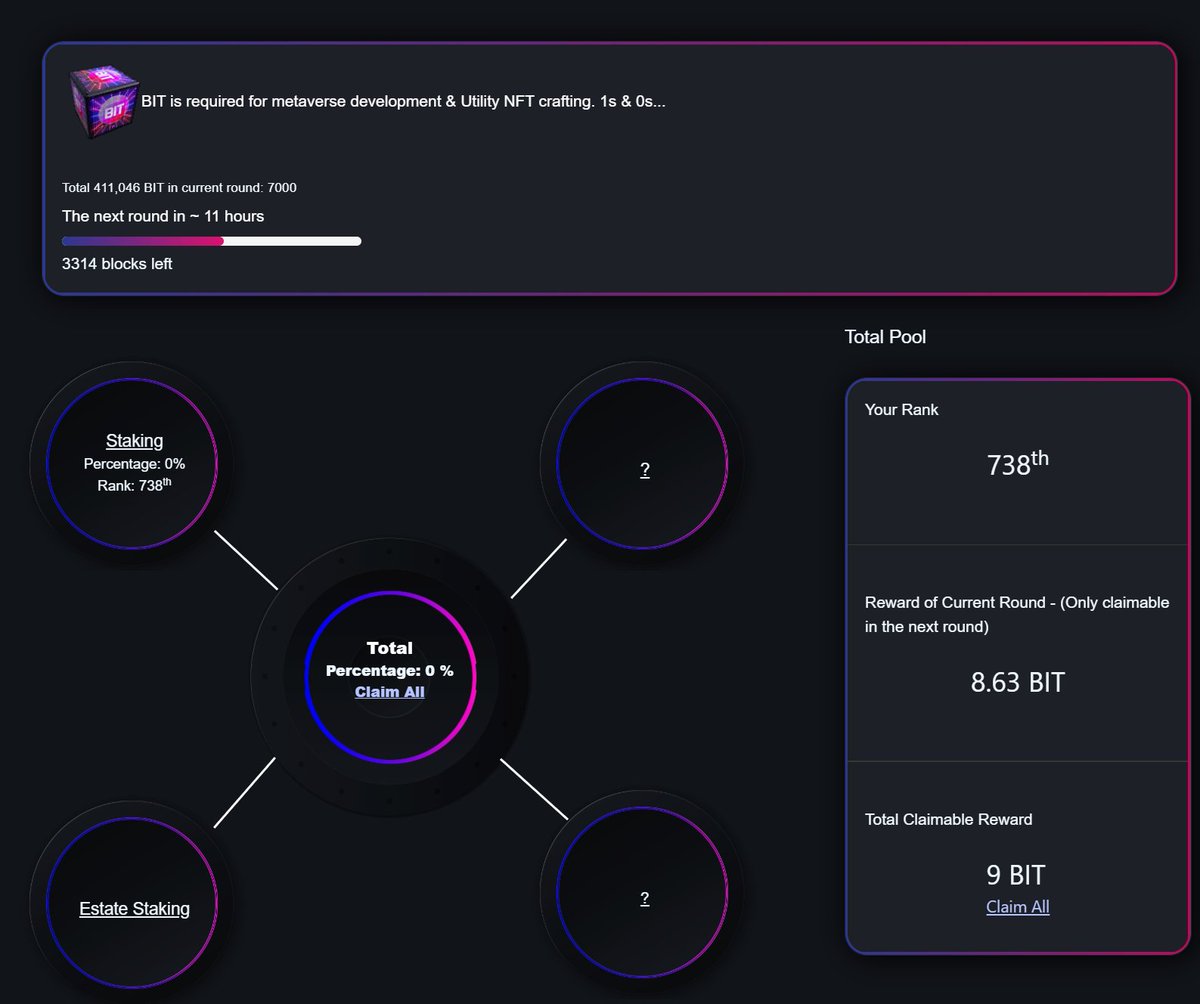Open the Estate Staking underlined label

[134, 908]
